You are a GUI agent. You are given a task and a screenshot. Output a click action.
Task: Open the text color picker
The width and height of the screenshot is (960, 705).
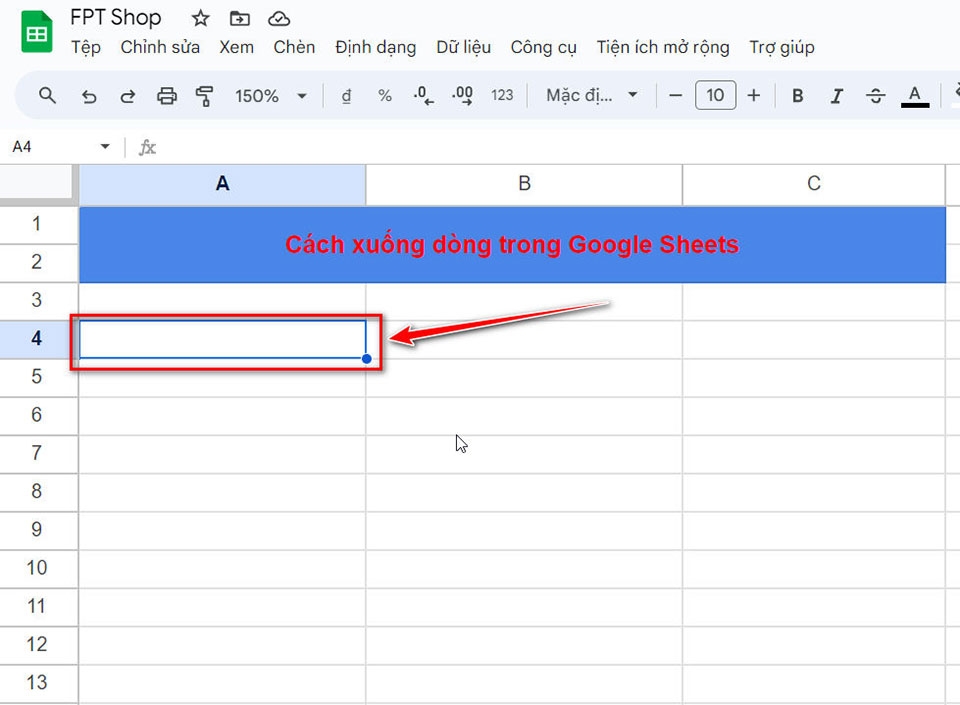coord(914,95)
